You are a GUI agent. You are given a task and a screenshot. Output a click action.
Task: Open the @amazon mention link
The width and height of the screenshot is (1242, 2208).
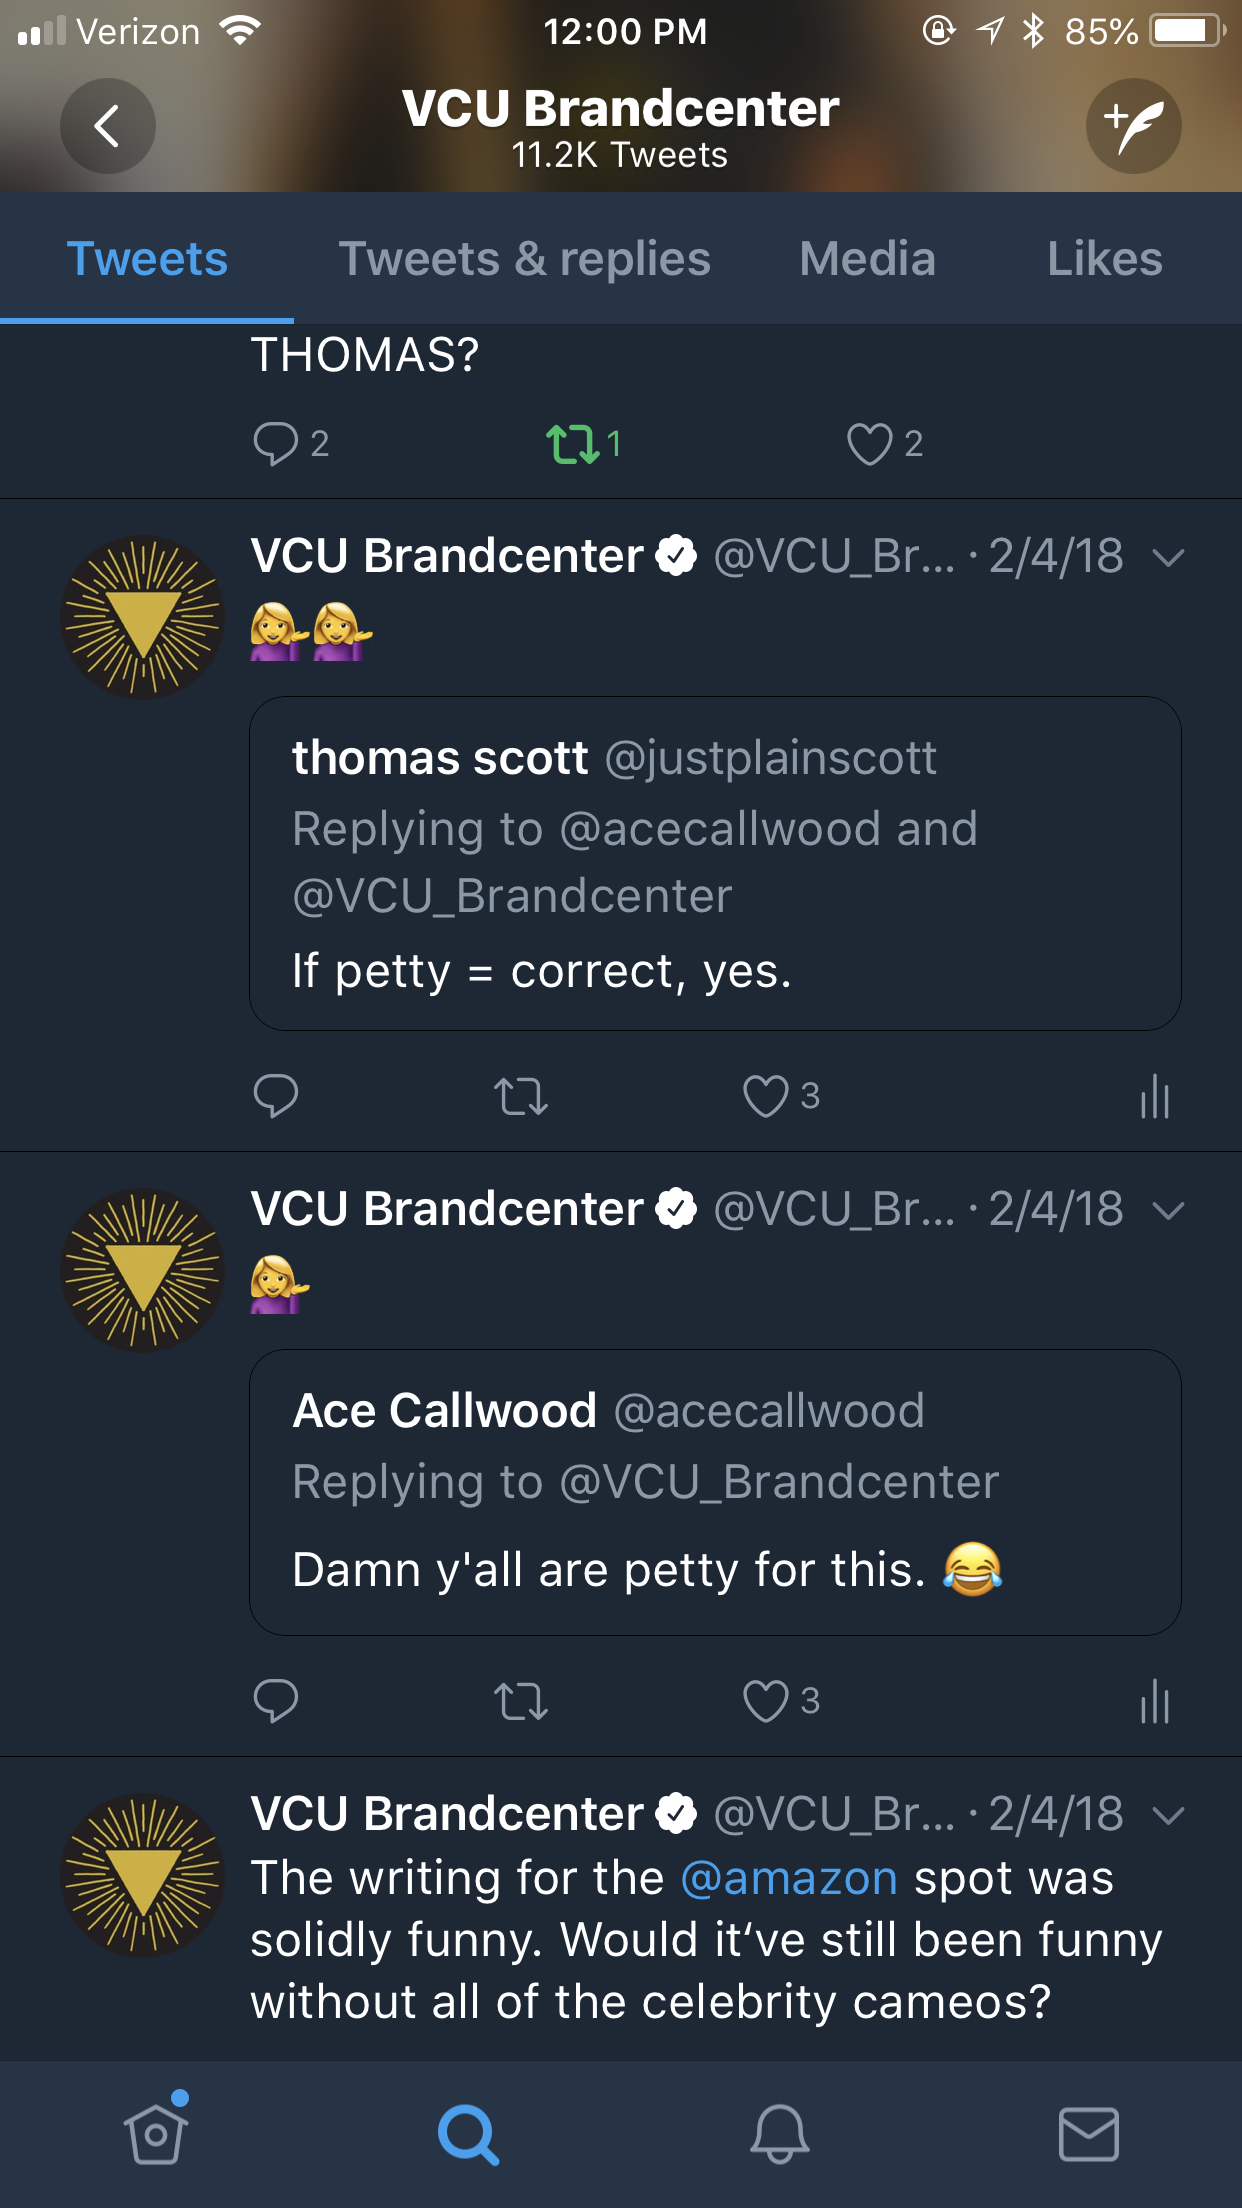pyautogui.click(x=789, y=1878)
